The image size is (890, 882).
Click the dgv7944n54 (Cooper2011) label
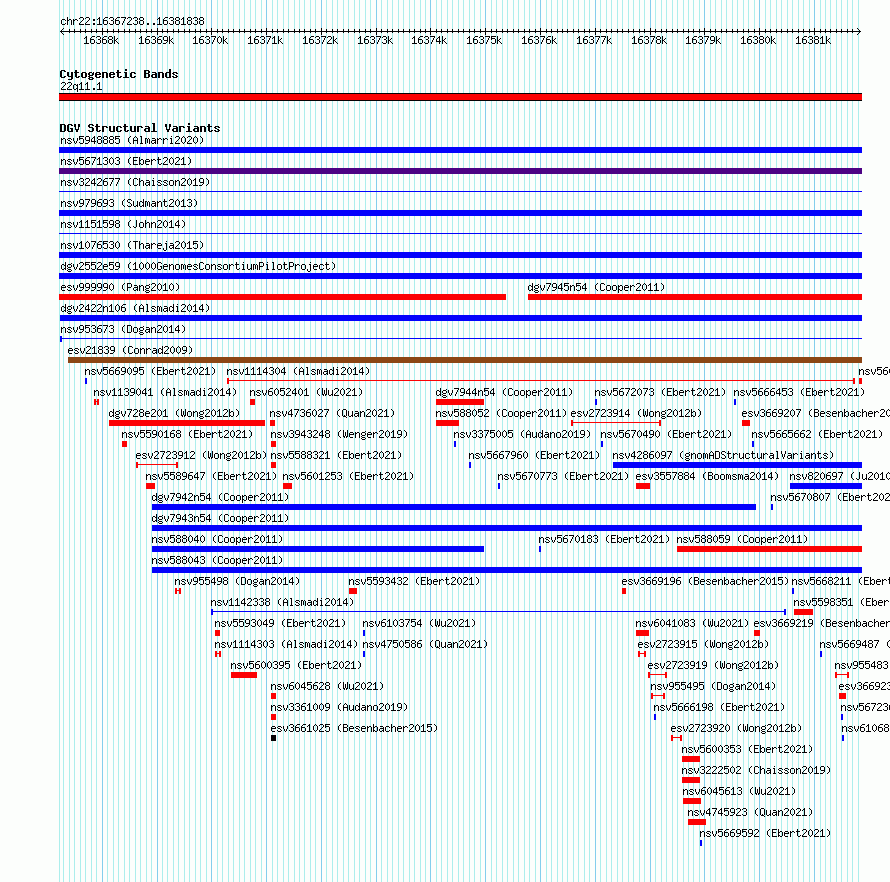pos(504,392)
